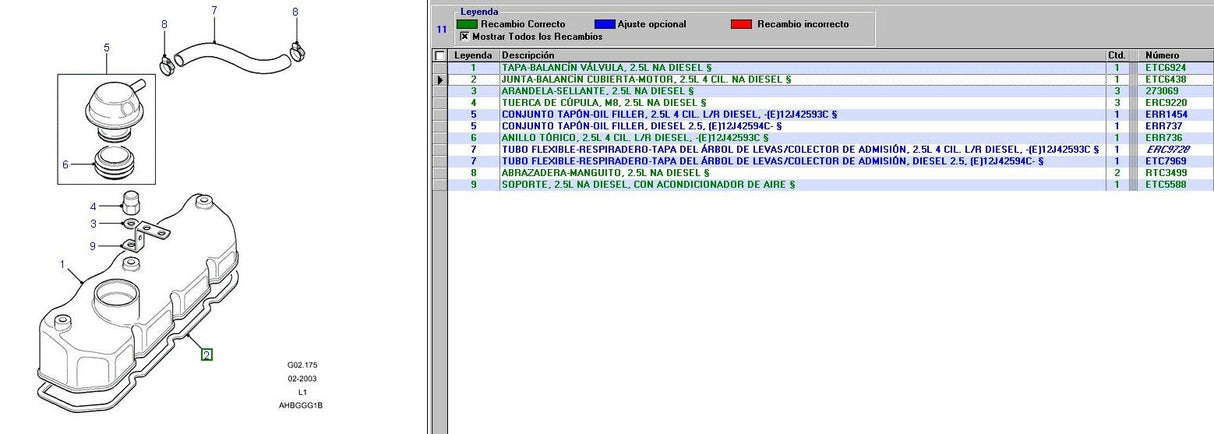The height and width of the screenshot is (434, 1214).
Task: Sort by the Descripción column header
Action: [x=800, y=55]
